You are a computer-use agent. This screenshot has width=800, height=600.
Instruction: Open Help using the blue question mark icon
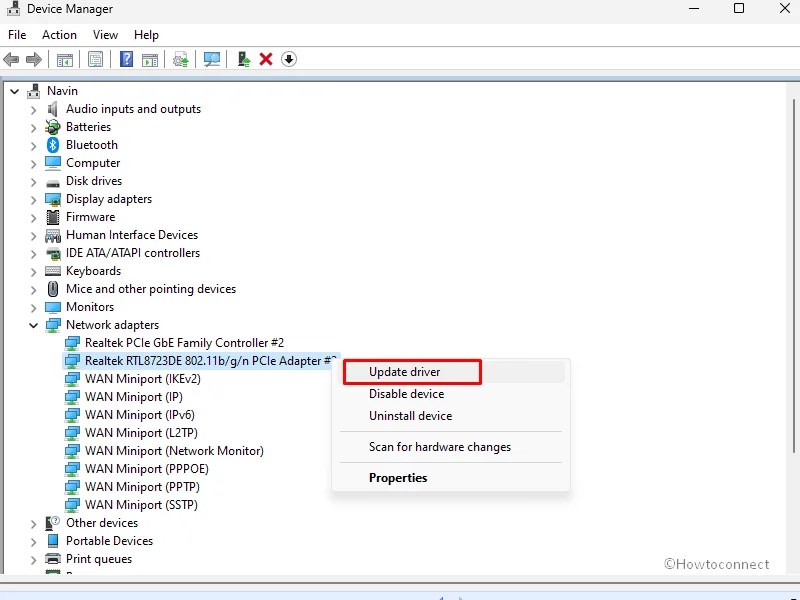pyautogui.click(x=126, y=59)
